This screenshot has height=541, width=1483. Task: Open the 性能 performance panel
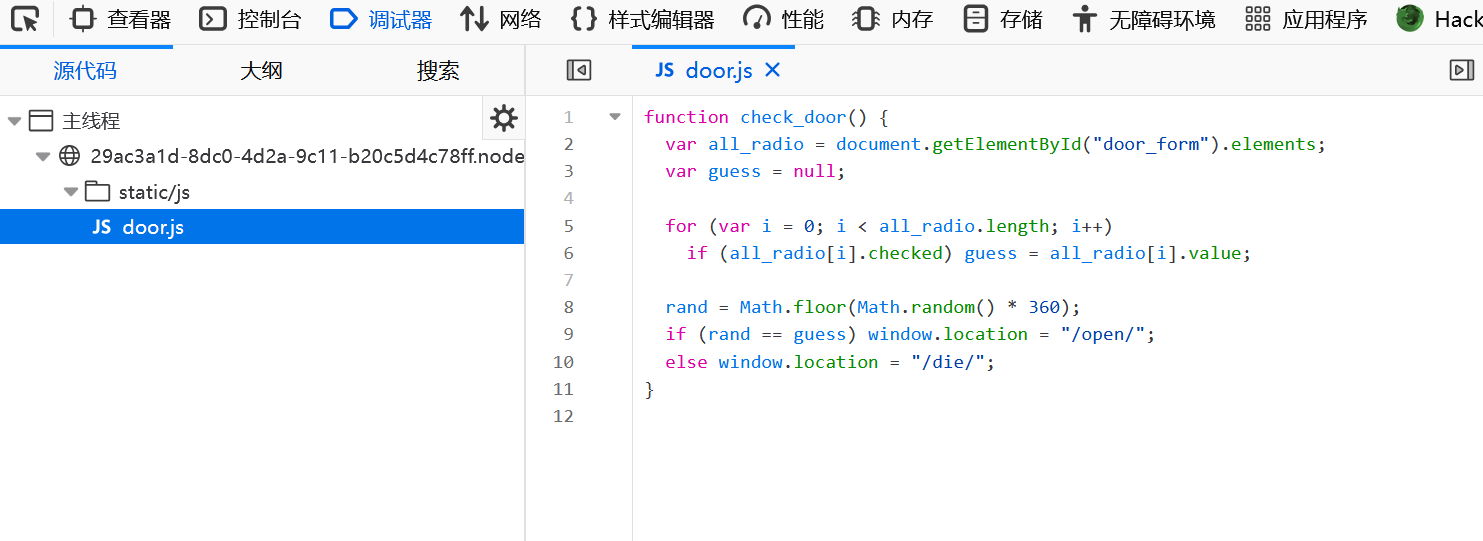783,19
